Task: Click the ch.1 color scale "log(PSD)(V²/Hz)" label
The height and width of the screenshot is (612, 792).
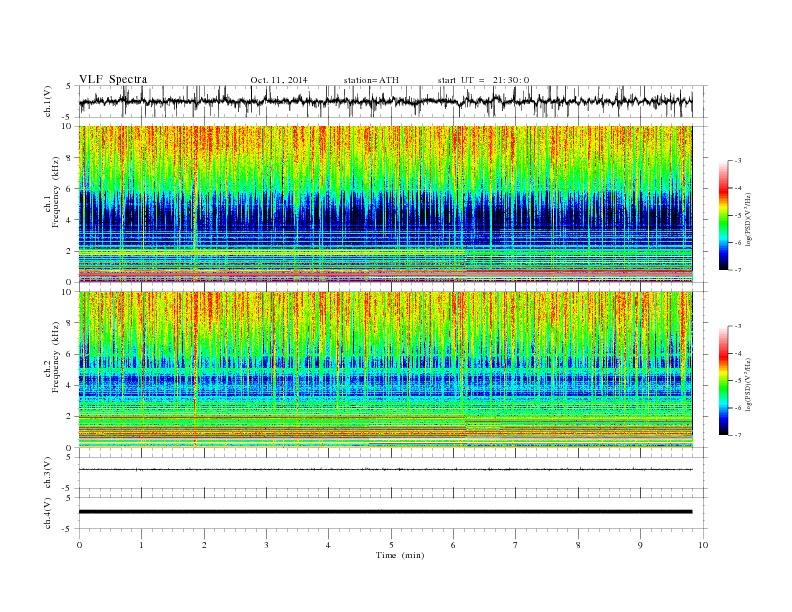Action: click(749, 219)
